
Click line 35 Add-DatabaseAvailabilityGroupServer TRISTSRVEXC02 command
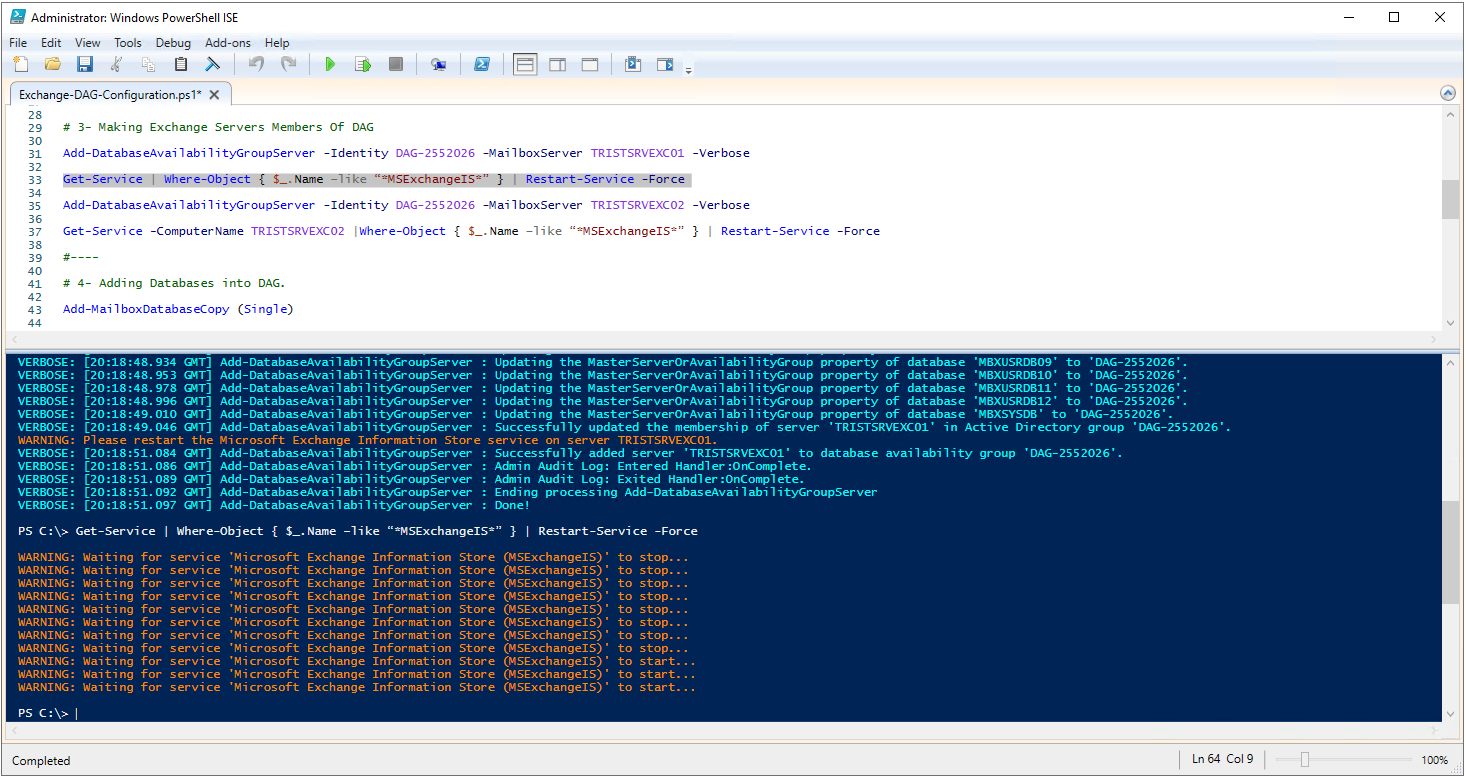coord(406,205)
